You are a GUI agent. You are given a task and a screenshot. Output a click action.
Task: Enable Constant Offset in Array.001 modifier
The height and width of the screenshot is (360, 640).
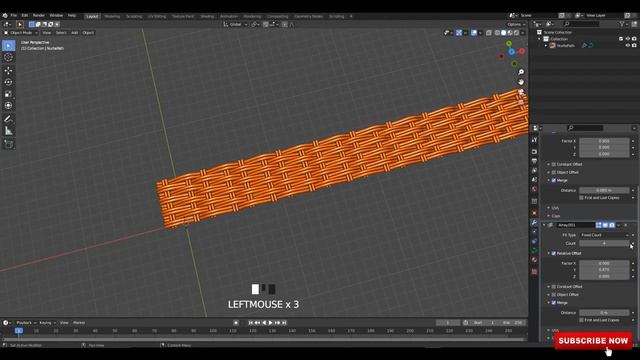click(x=554, y=287)
